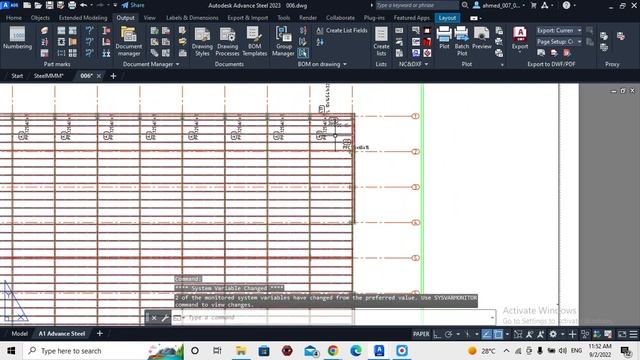Switch to the Home ribbon tab
This screenshot has width=640, height=360.
[14, 18]
